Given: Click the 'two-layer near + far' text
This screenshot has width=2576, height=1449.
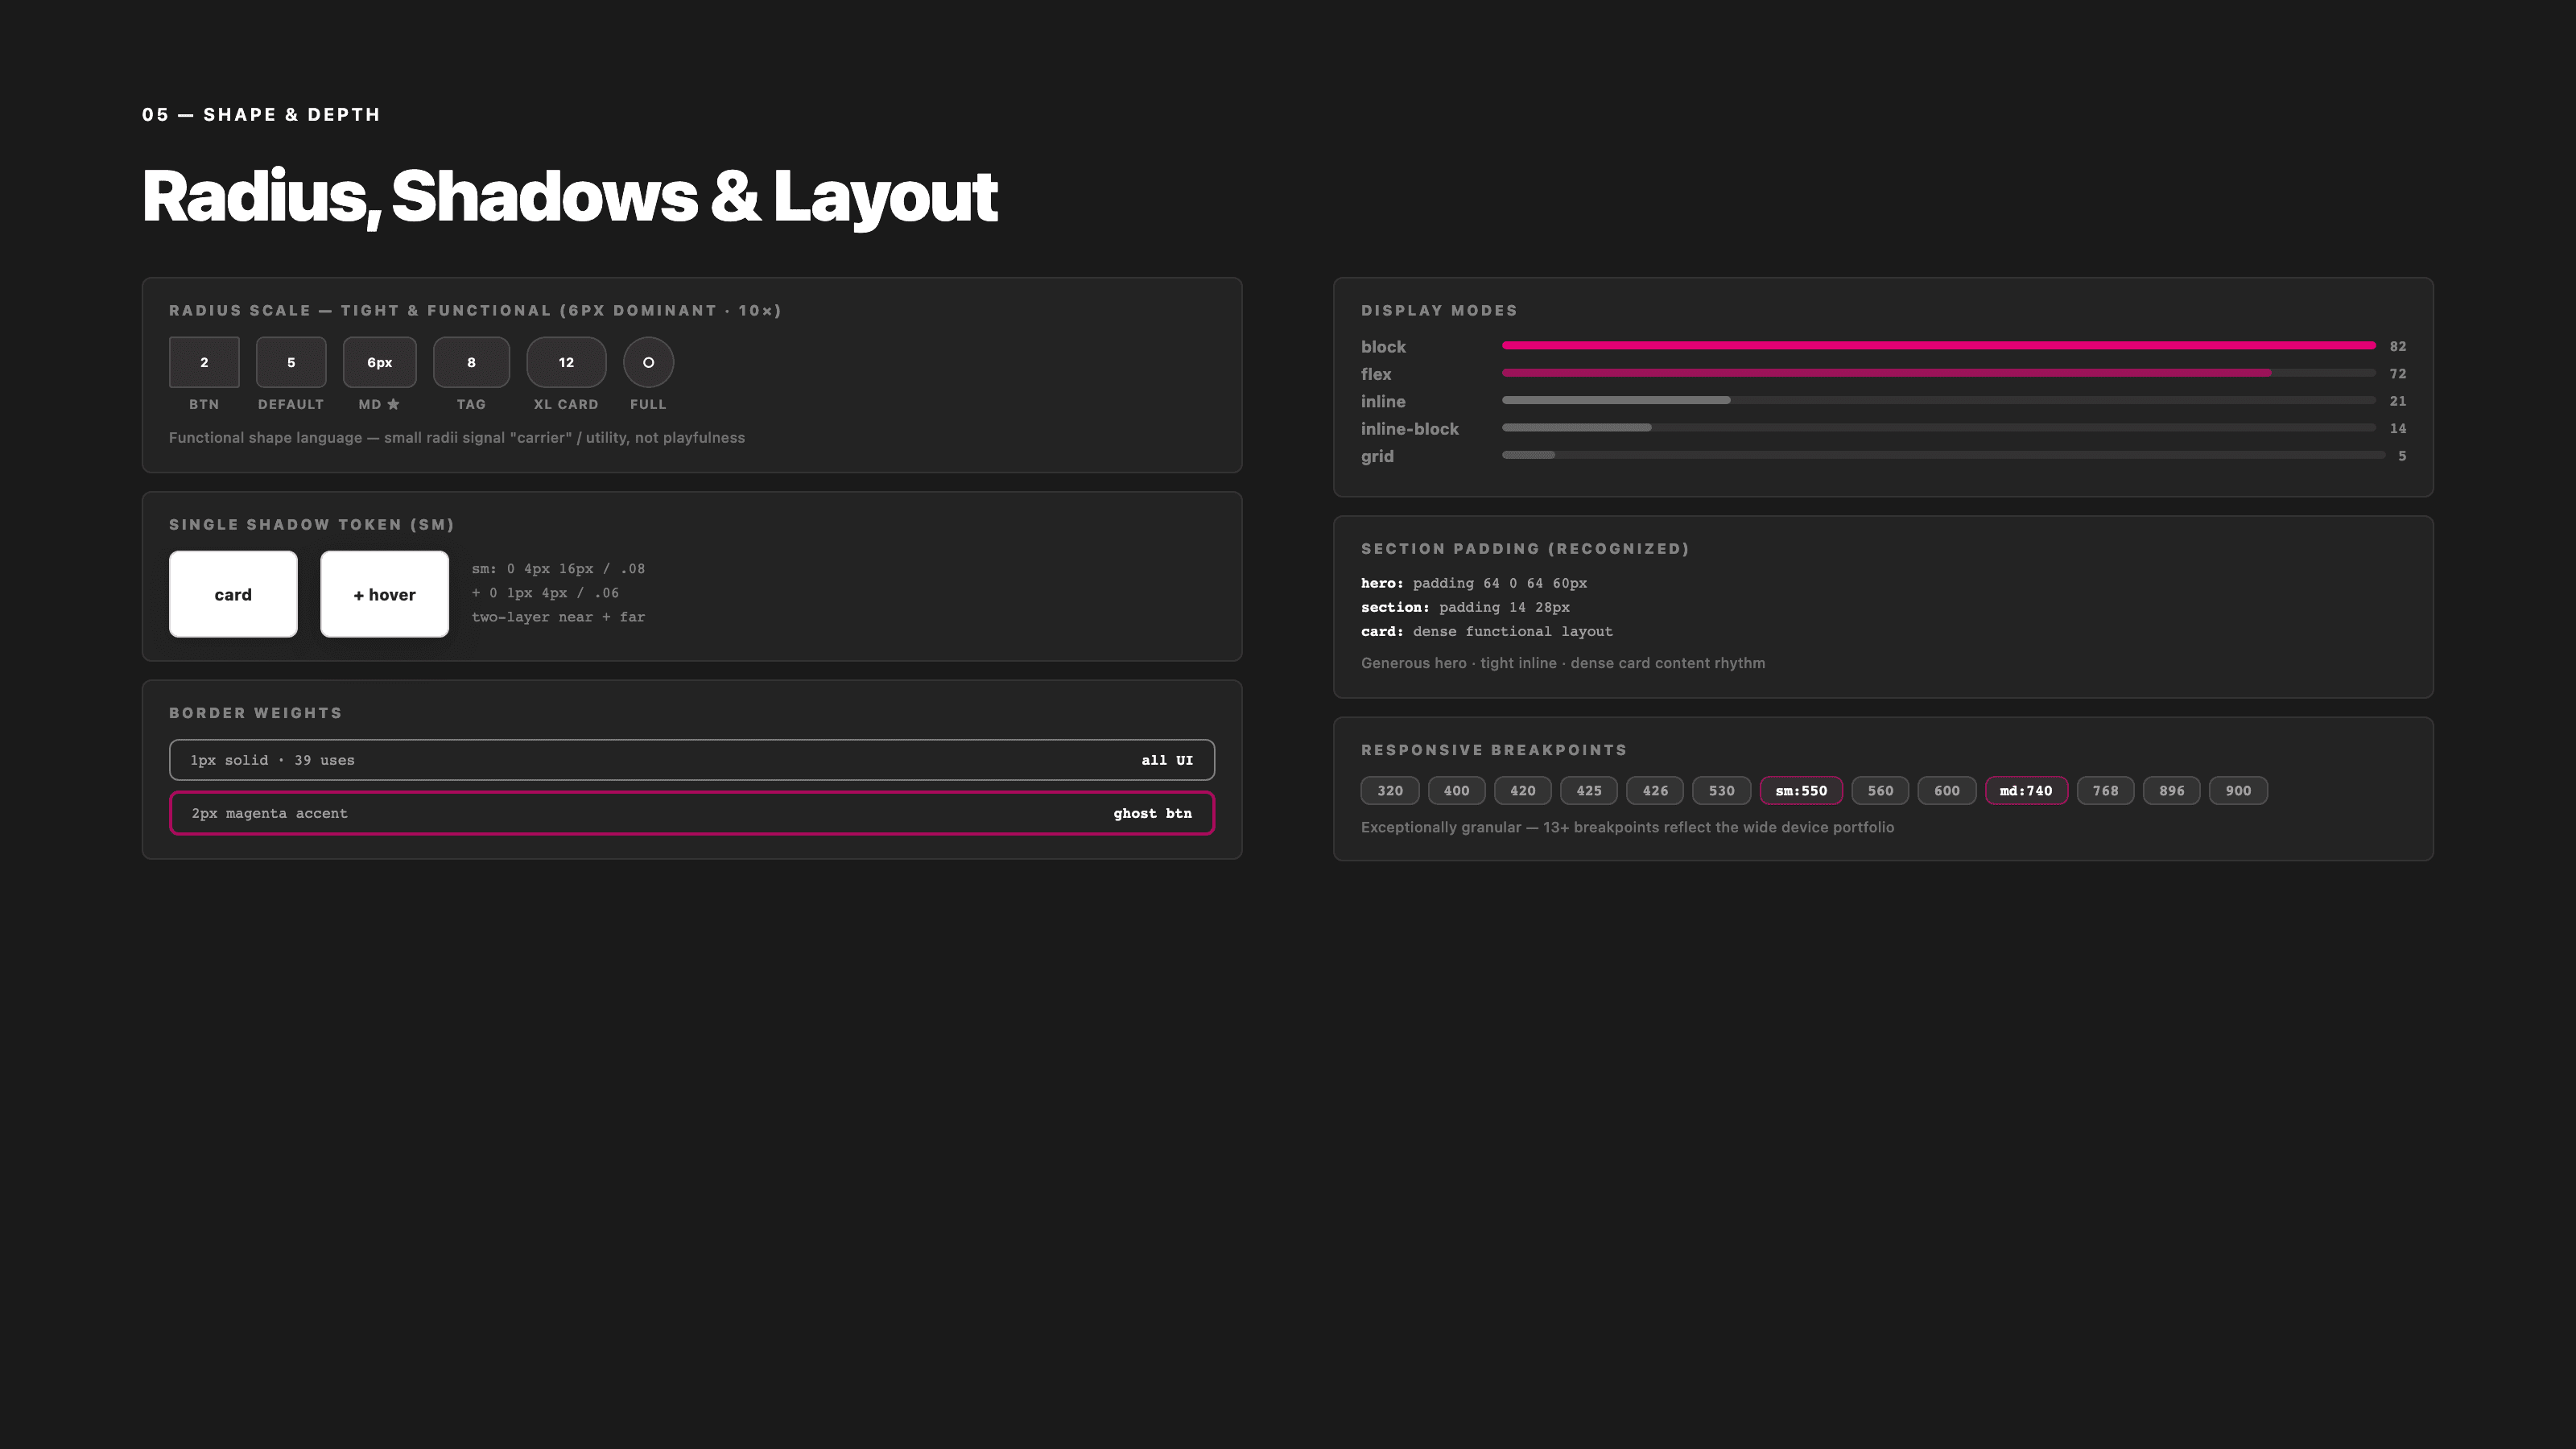Looking at the screenshot, I should pyautogui.click(x=558, y=617).
